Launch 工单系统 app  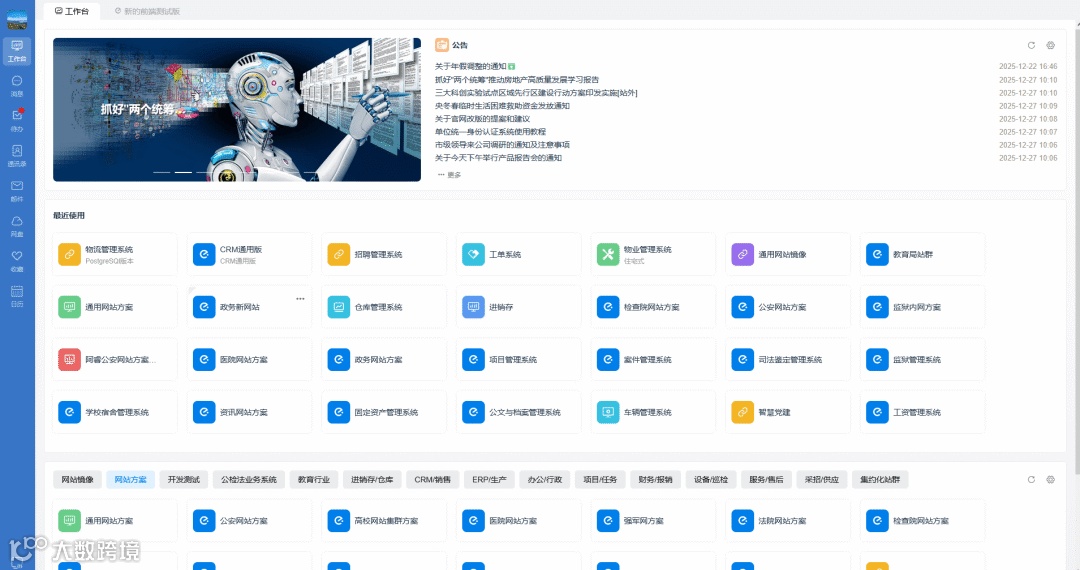518,254
